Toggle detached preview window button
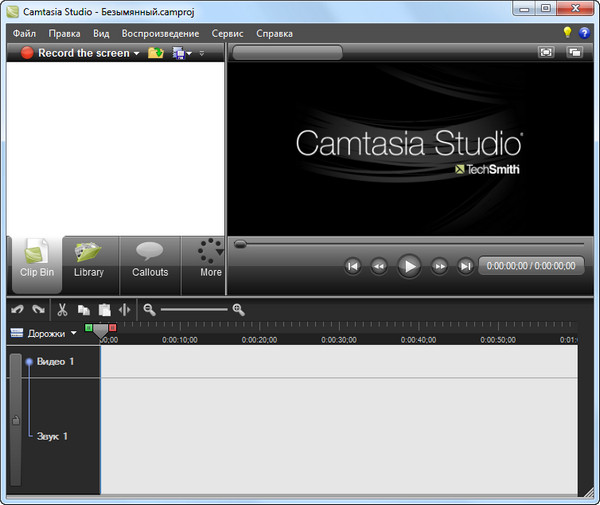 (x=574, y=52)
